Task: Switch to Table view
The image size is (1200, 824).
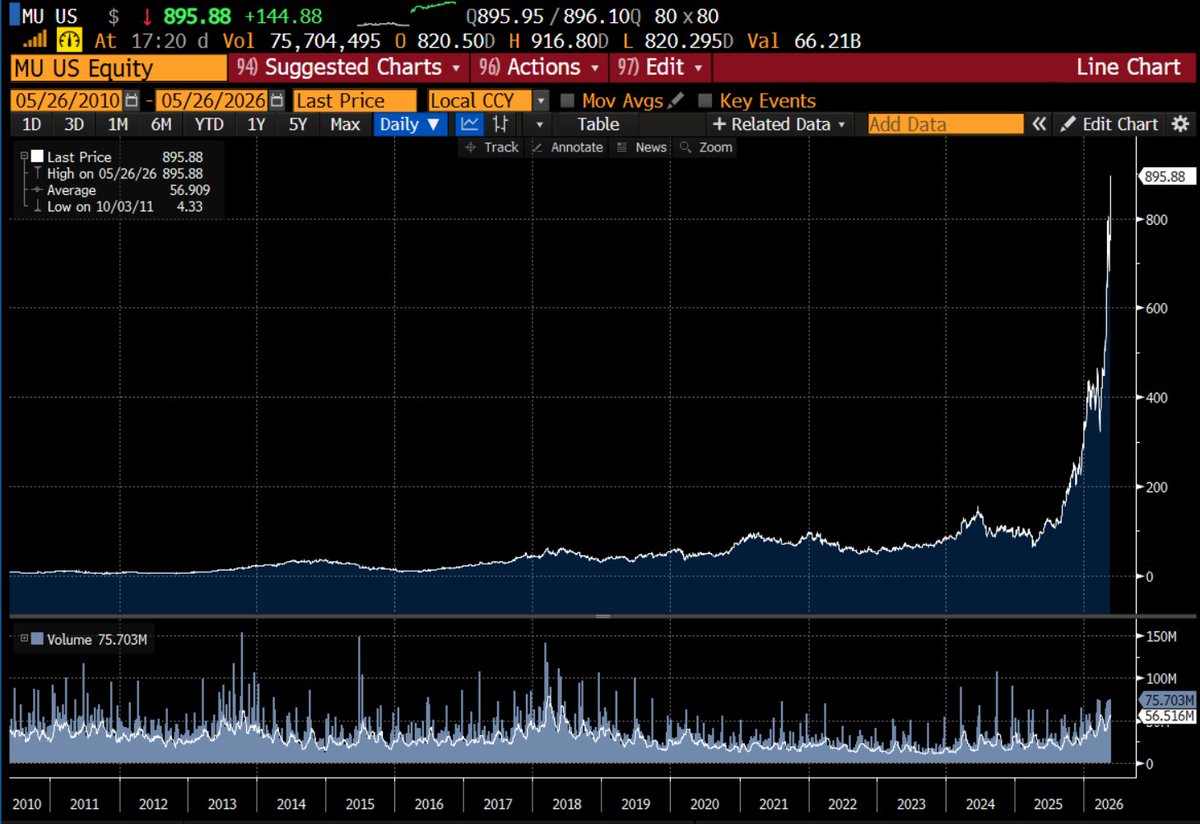Action: point(598,124)
